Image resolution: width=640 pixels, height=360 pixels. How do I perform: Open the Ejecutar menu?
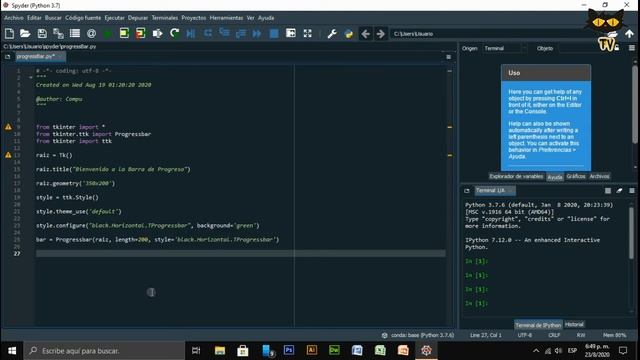tap(114, 18)
